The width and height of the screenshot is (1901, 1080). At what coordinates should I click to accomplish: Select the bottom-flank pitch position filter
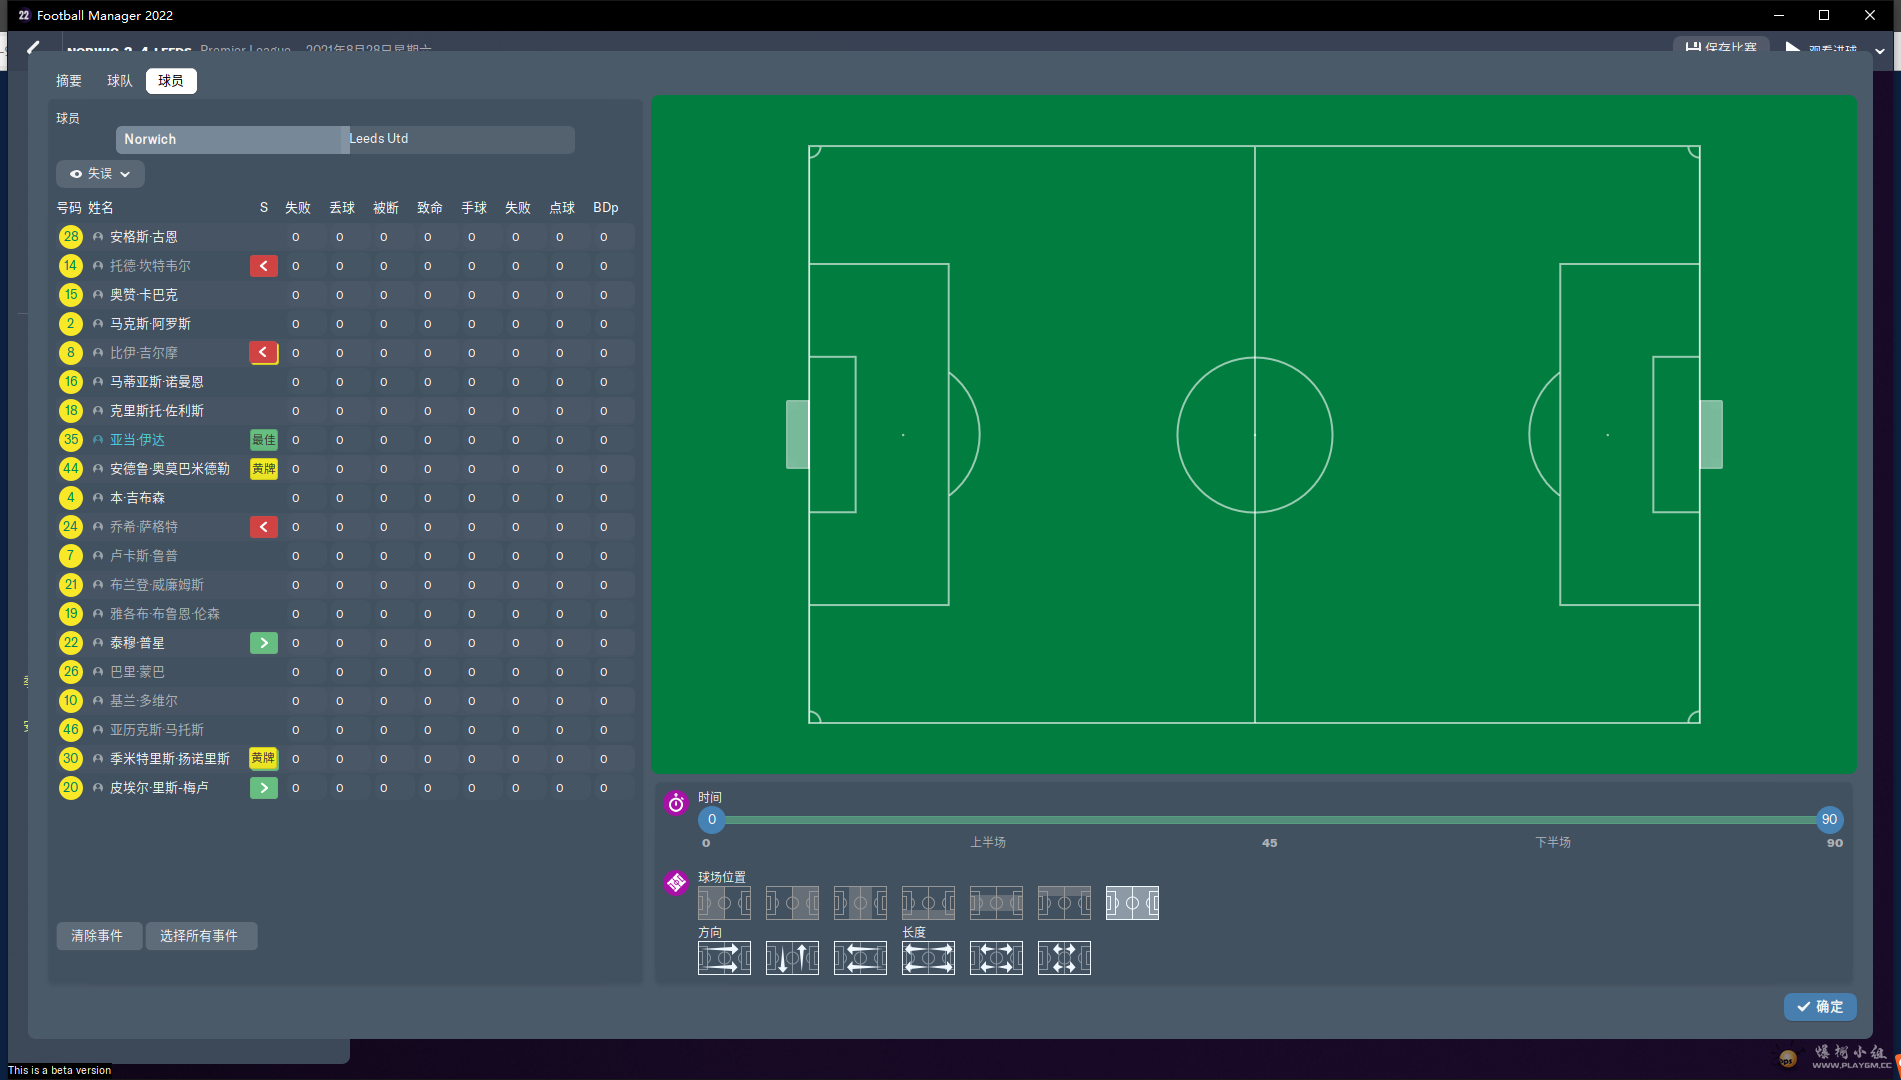(928, 903)
